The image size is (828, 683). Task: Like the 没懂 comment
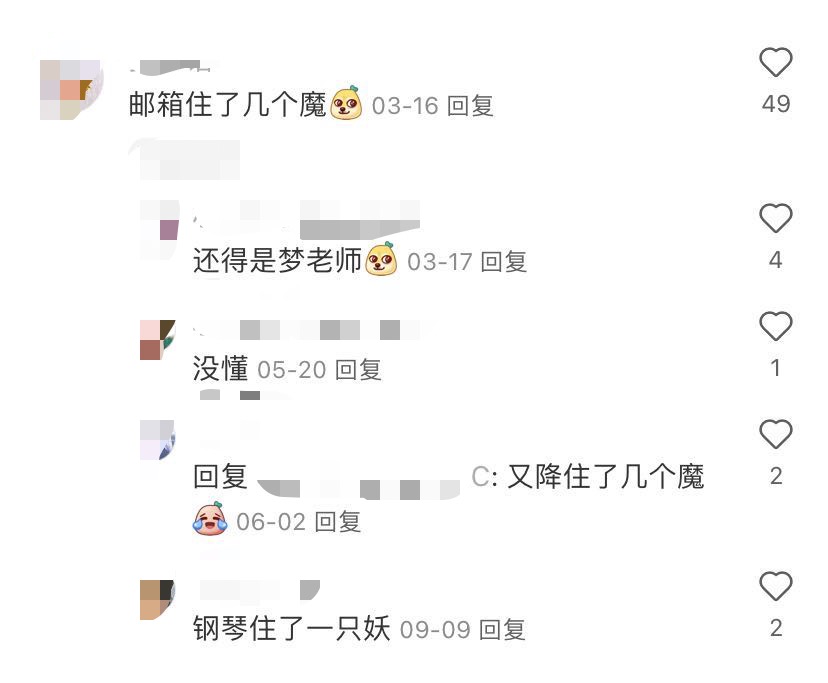click(x=776, y=326)
